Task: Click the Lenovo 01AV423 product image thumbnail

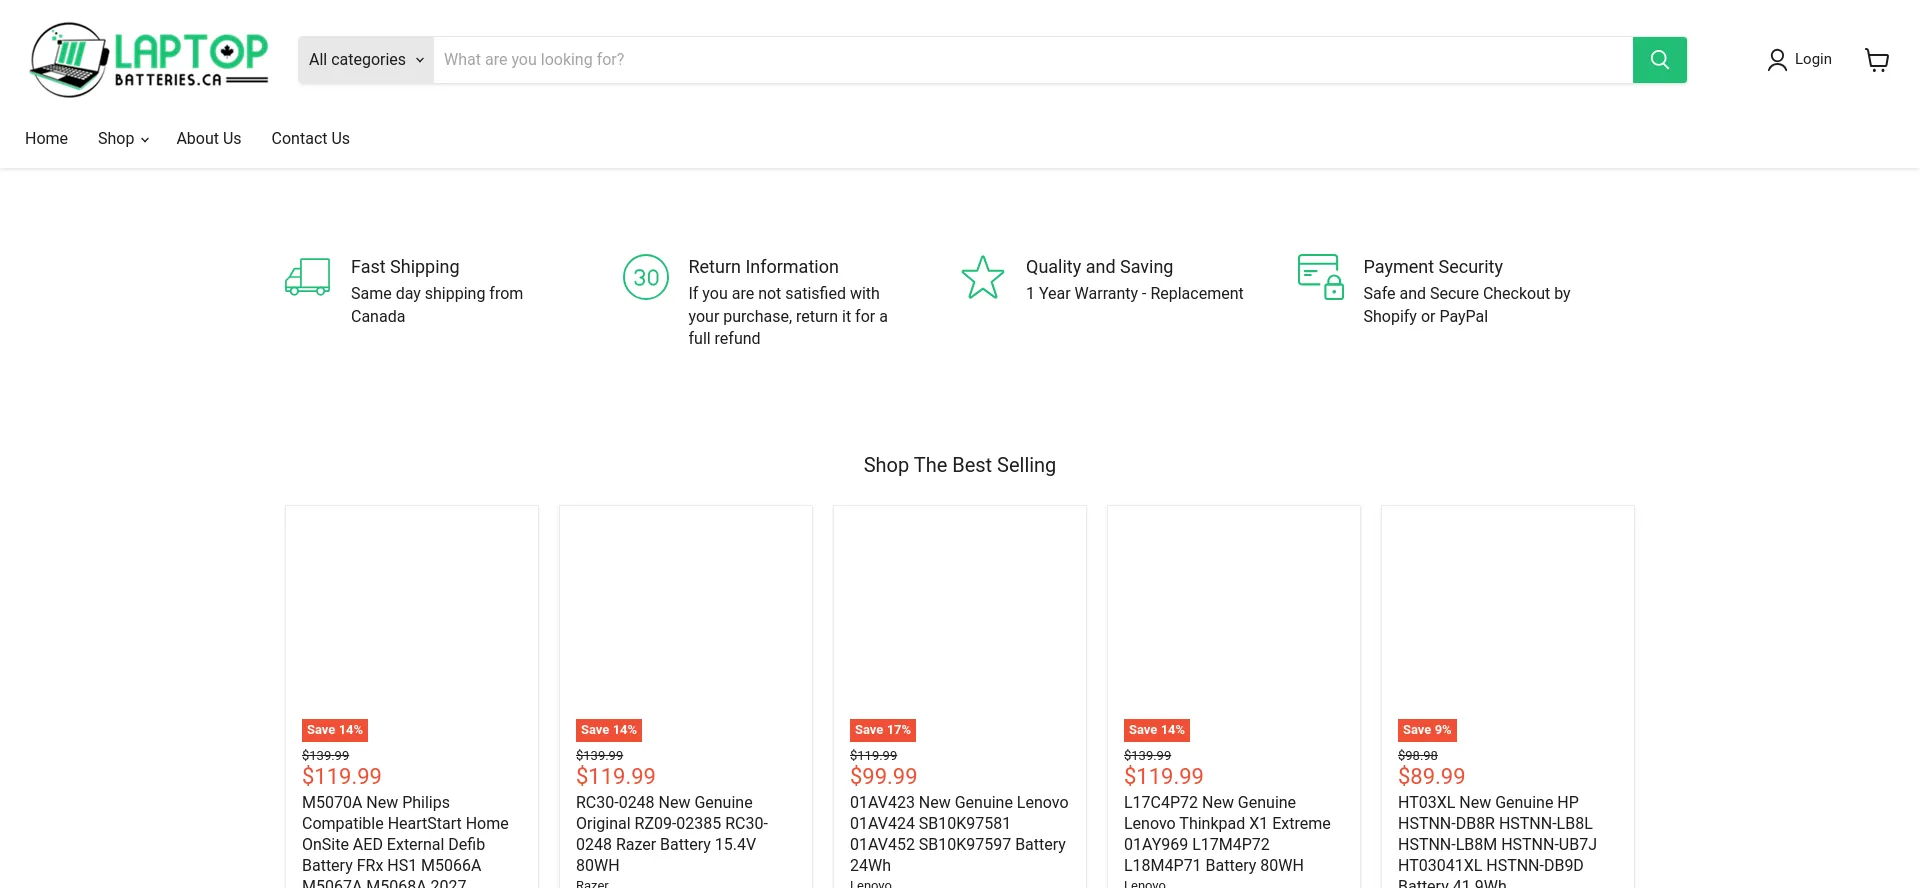Action: point(959,610)
